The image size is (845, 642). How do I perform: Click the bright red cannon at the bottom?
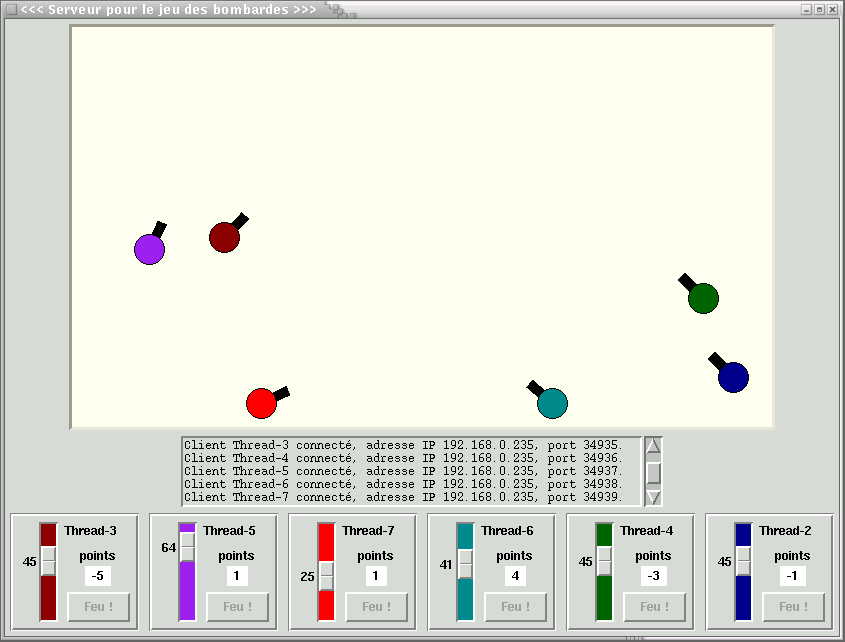click(x=261, y=403)
